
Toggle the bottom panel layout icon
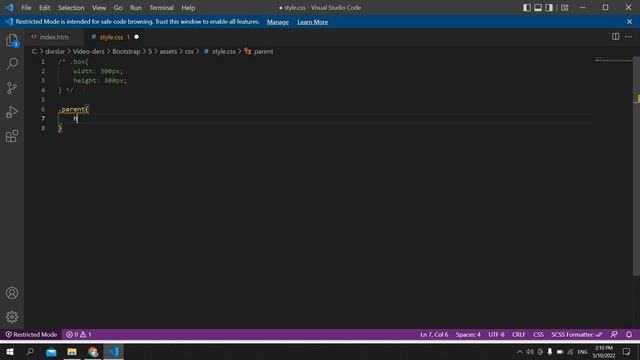tap(538, 8)
